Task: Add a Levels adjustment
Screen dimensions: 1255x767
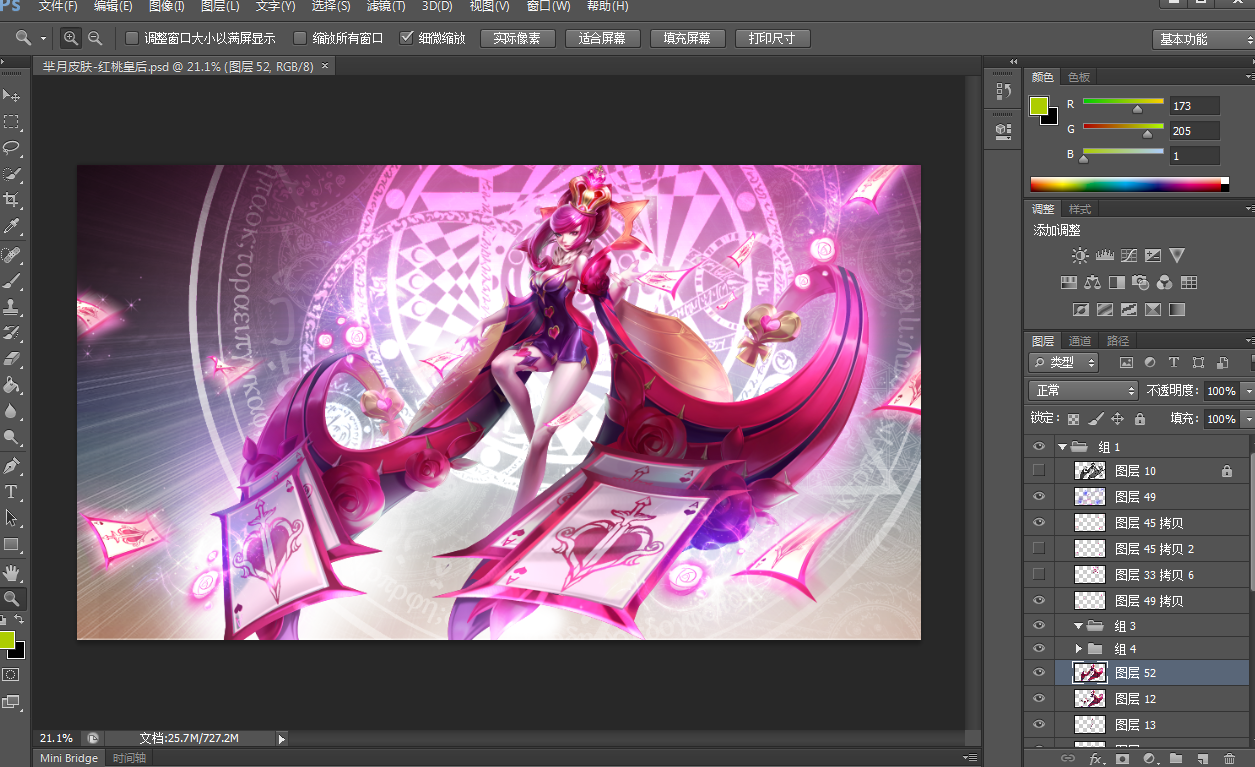Action: click(x=1104, y=256)
